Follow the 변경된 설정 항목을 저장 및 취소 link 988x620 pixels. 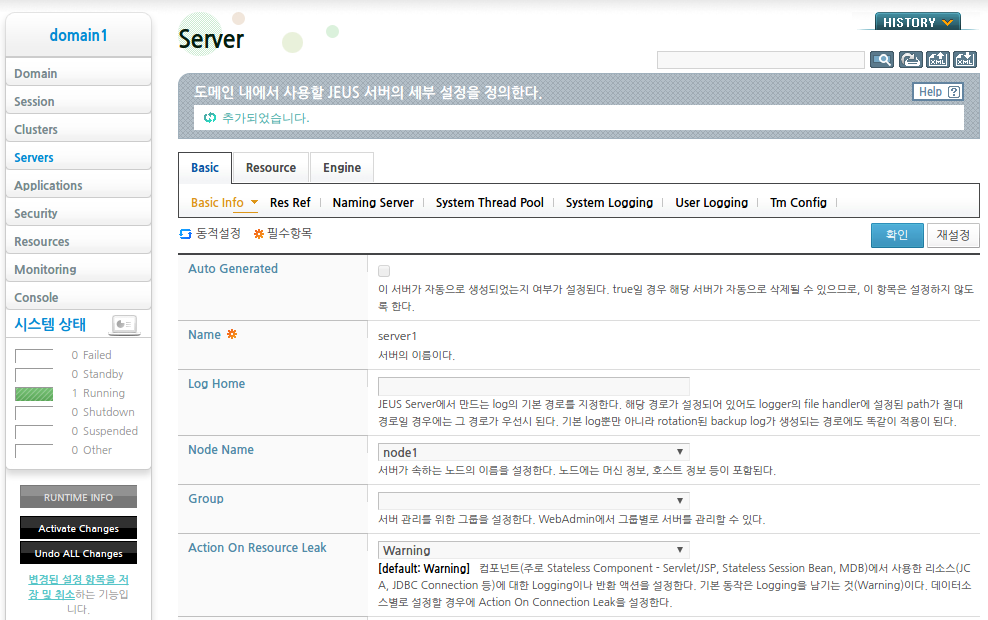tap(78, 587)
